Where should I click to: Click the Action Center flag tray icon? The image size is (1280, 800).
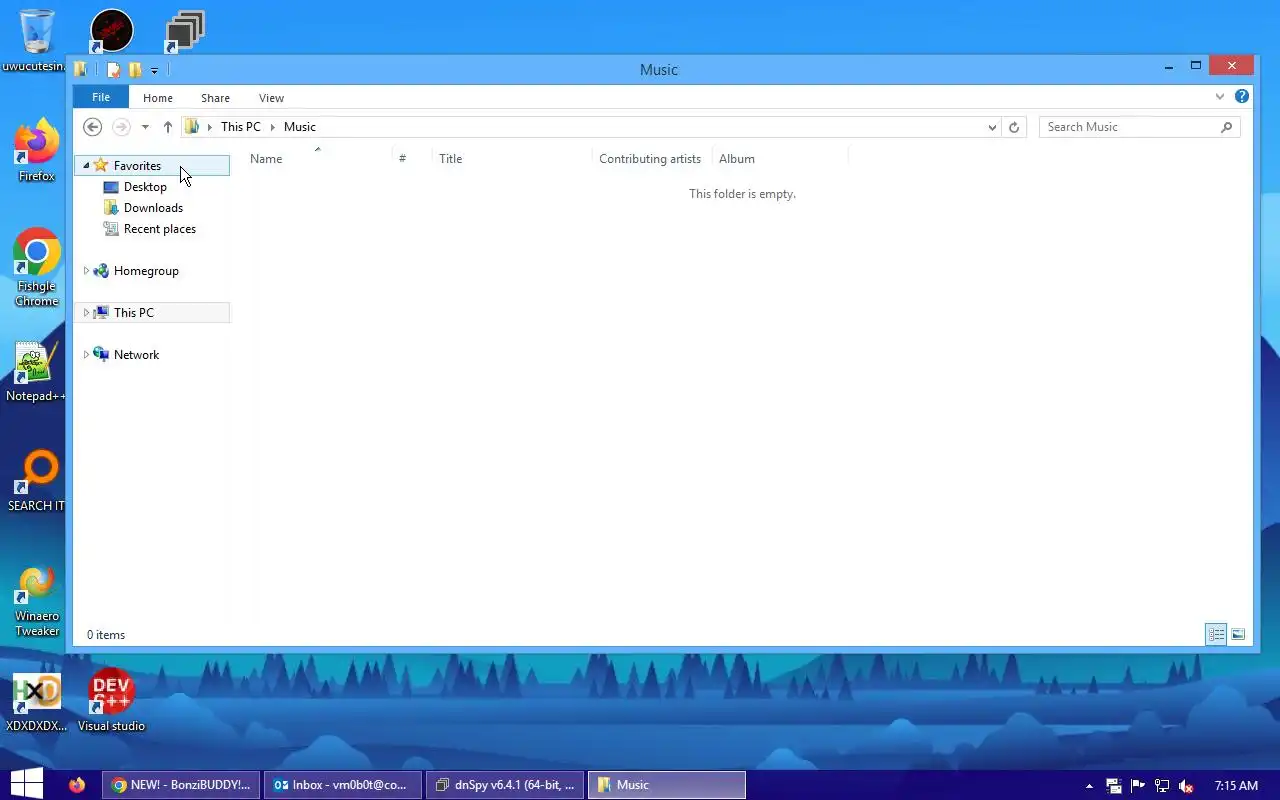click(x=1137, y=786)
